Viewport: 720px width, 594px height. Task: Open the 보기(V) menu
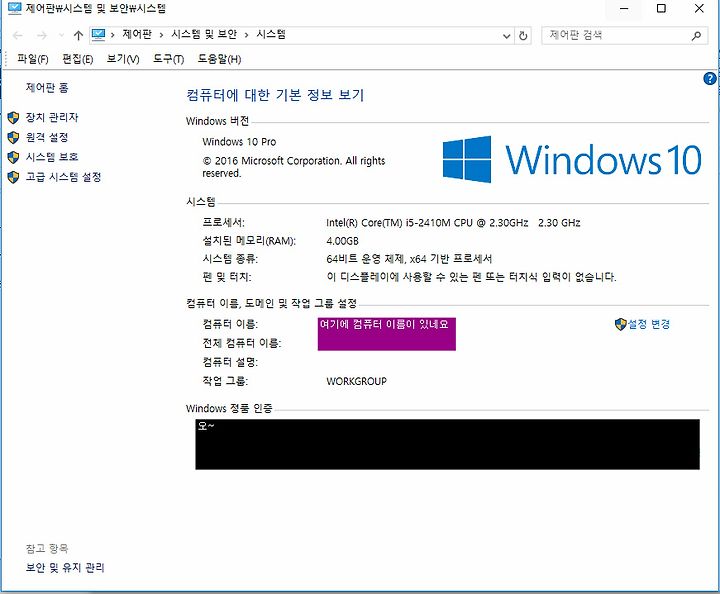pyautogui.click(x=123, y=59)
